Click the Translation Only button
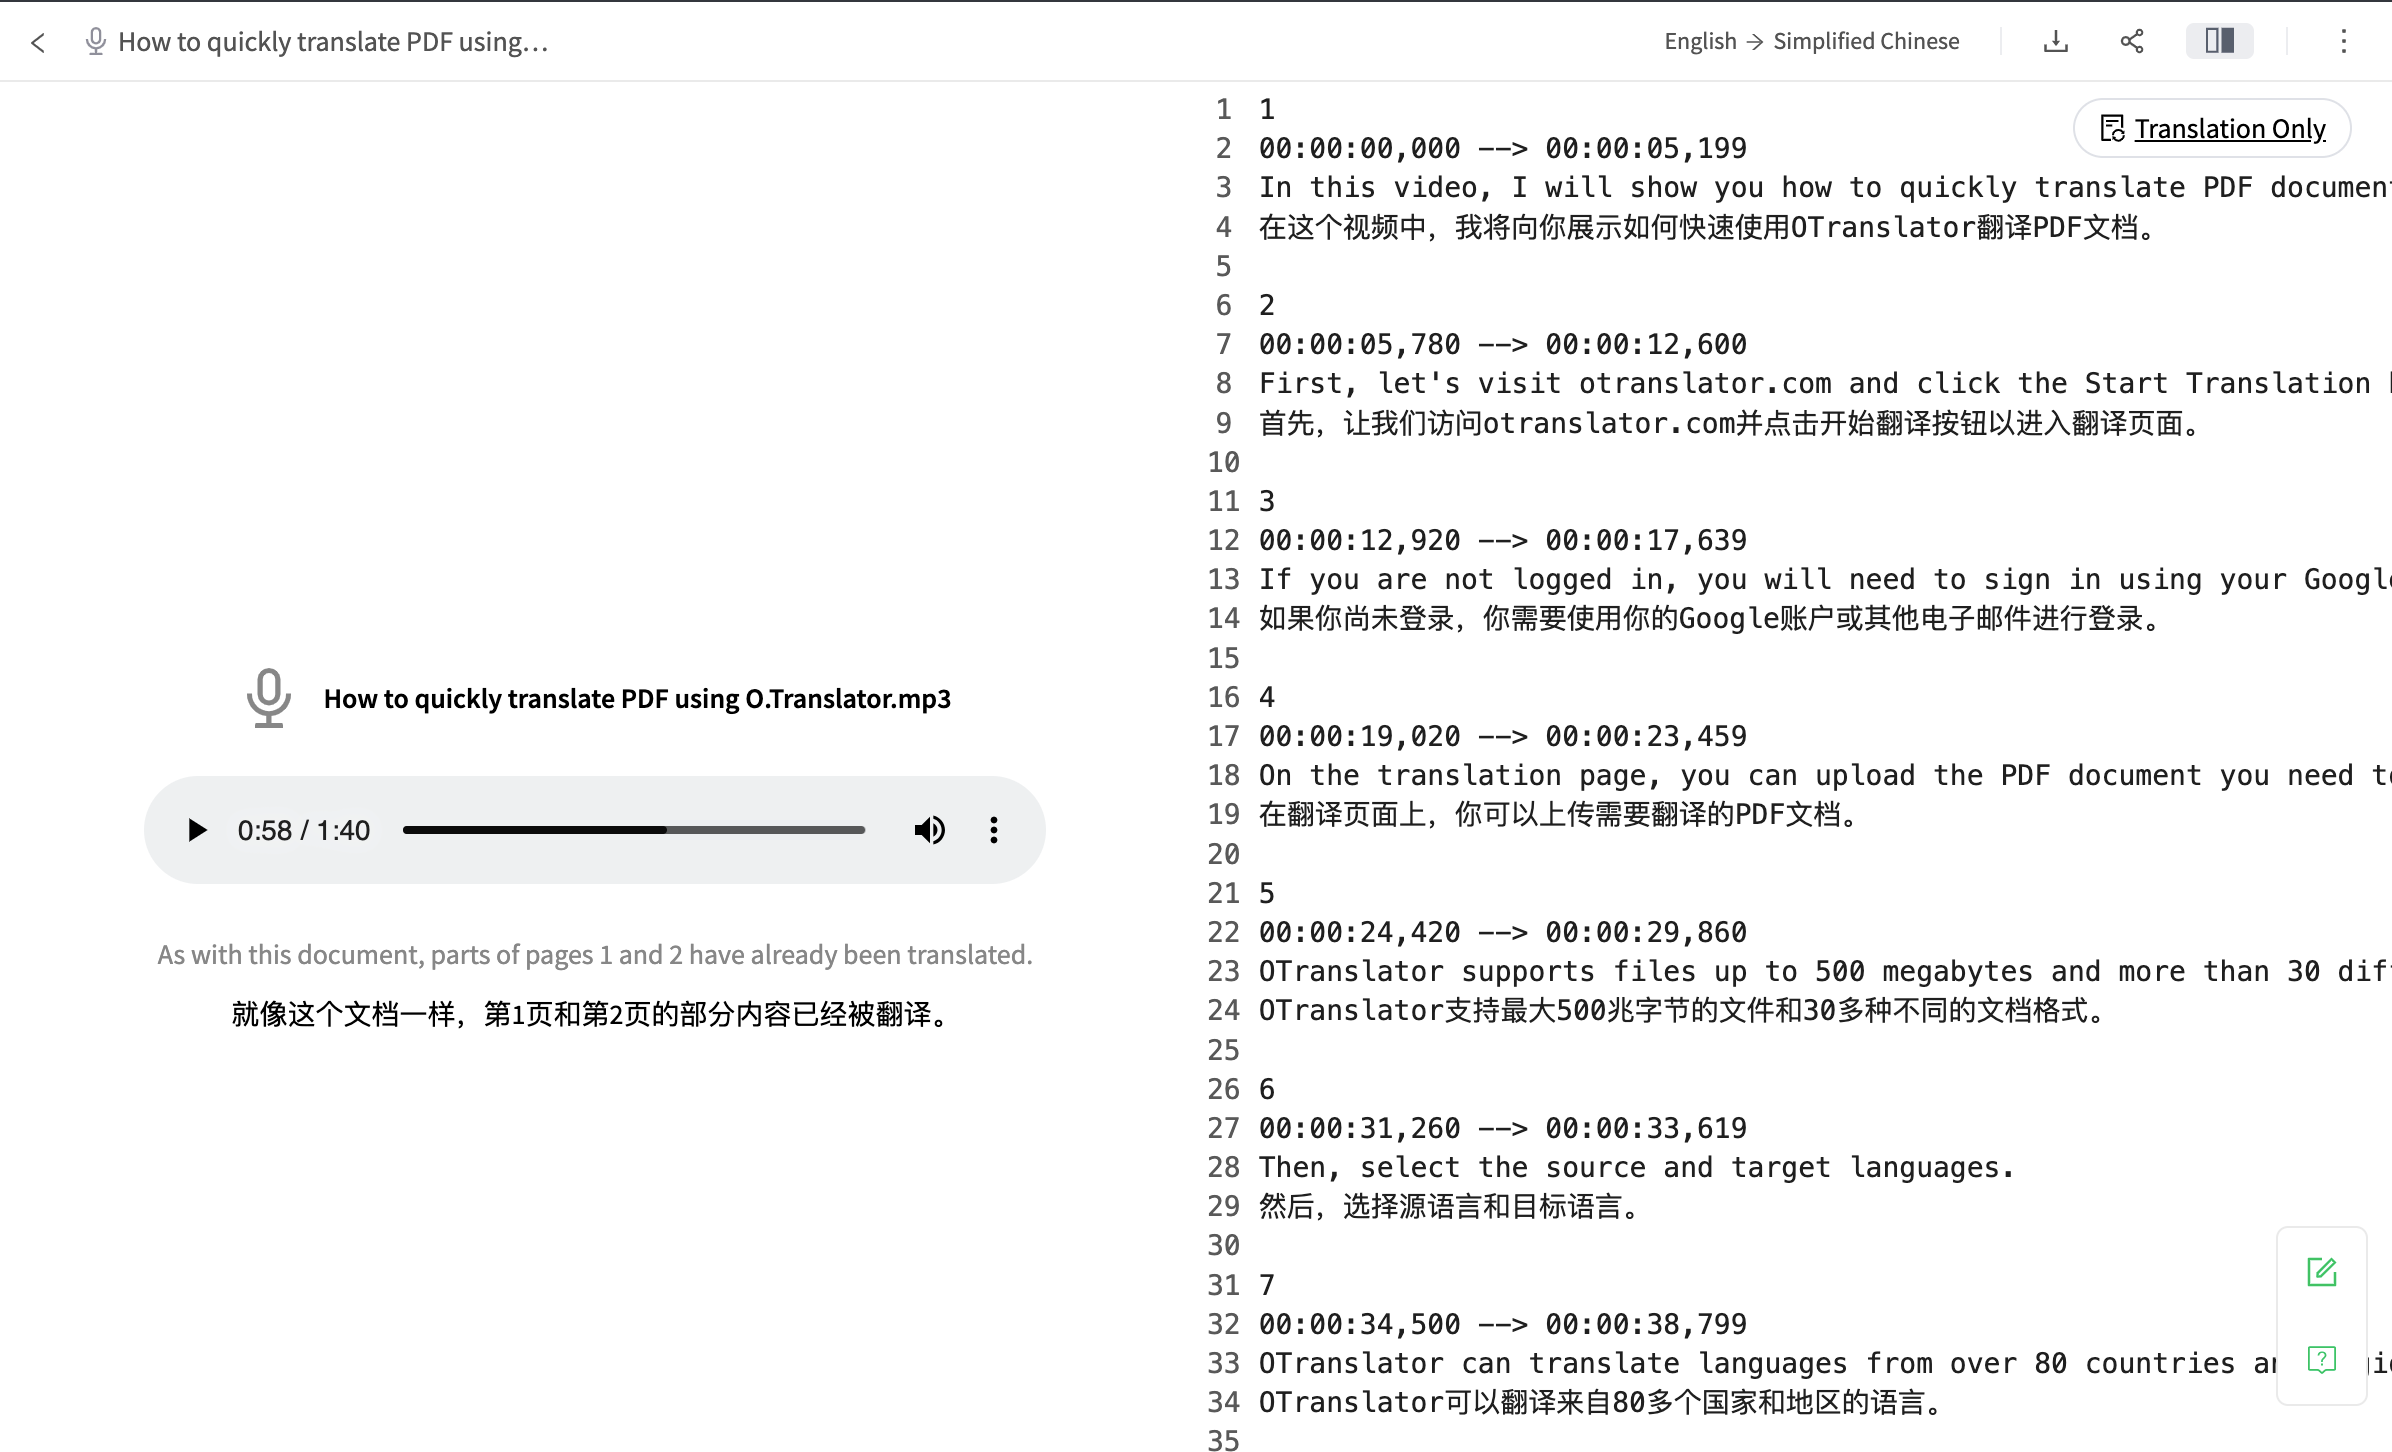Viewport: 2392px width, 1452px height. click(2213, 126)
